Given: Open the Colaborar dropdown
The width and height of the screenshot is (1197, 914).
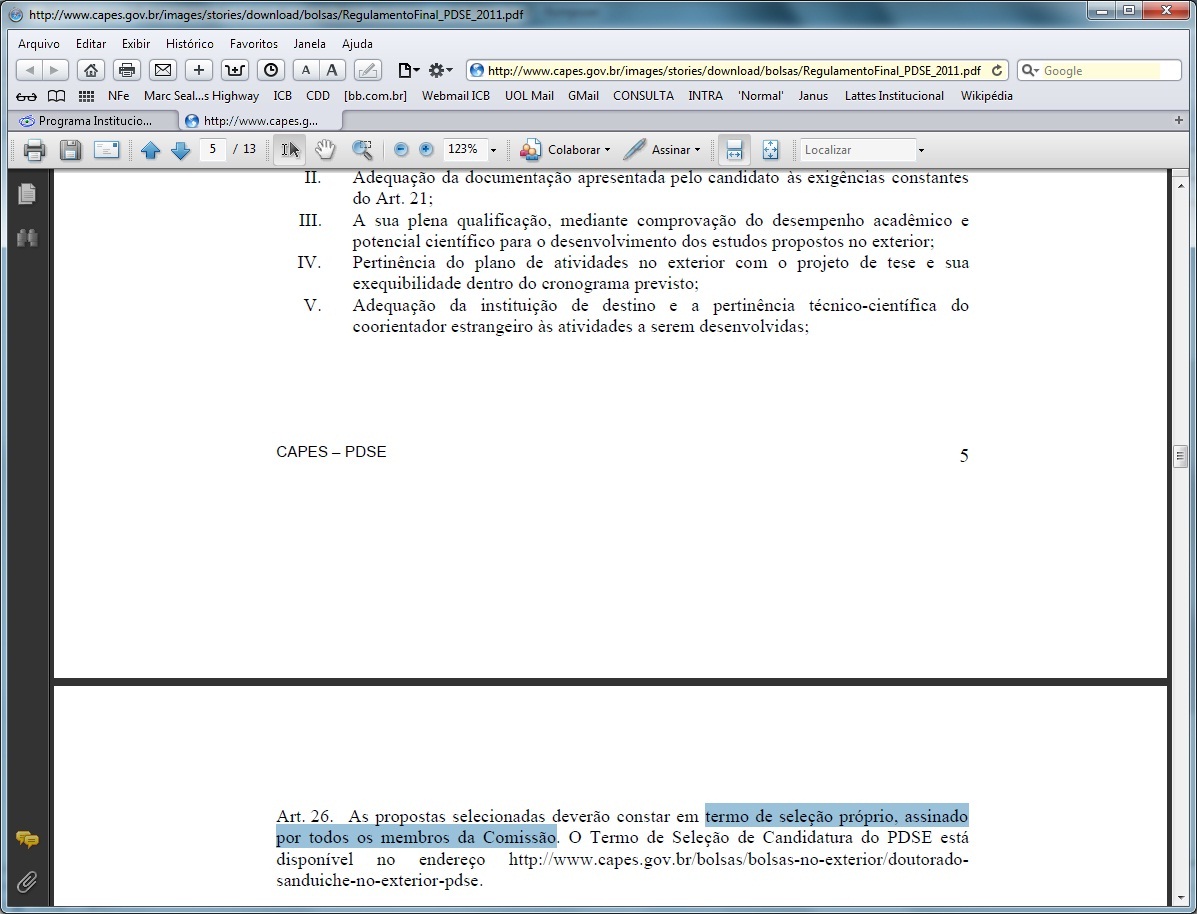Looking at the screenshot, I should (x=566, y=150).
